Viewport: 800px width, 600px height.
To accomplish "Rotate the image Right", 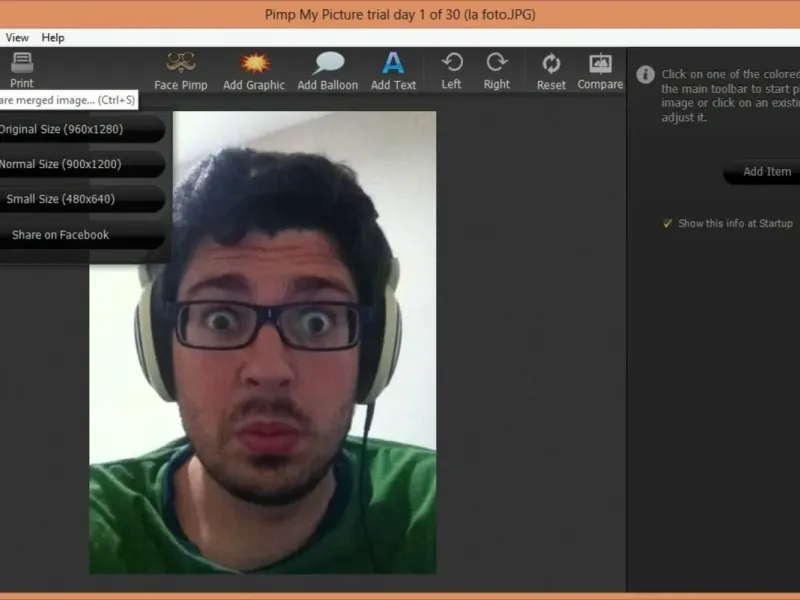I will (496, 71).
